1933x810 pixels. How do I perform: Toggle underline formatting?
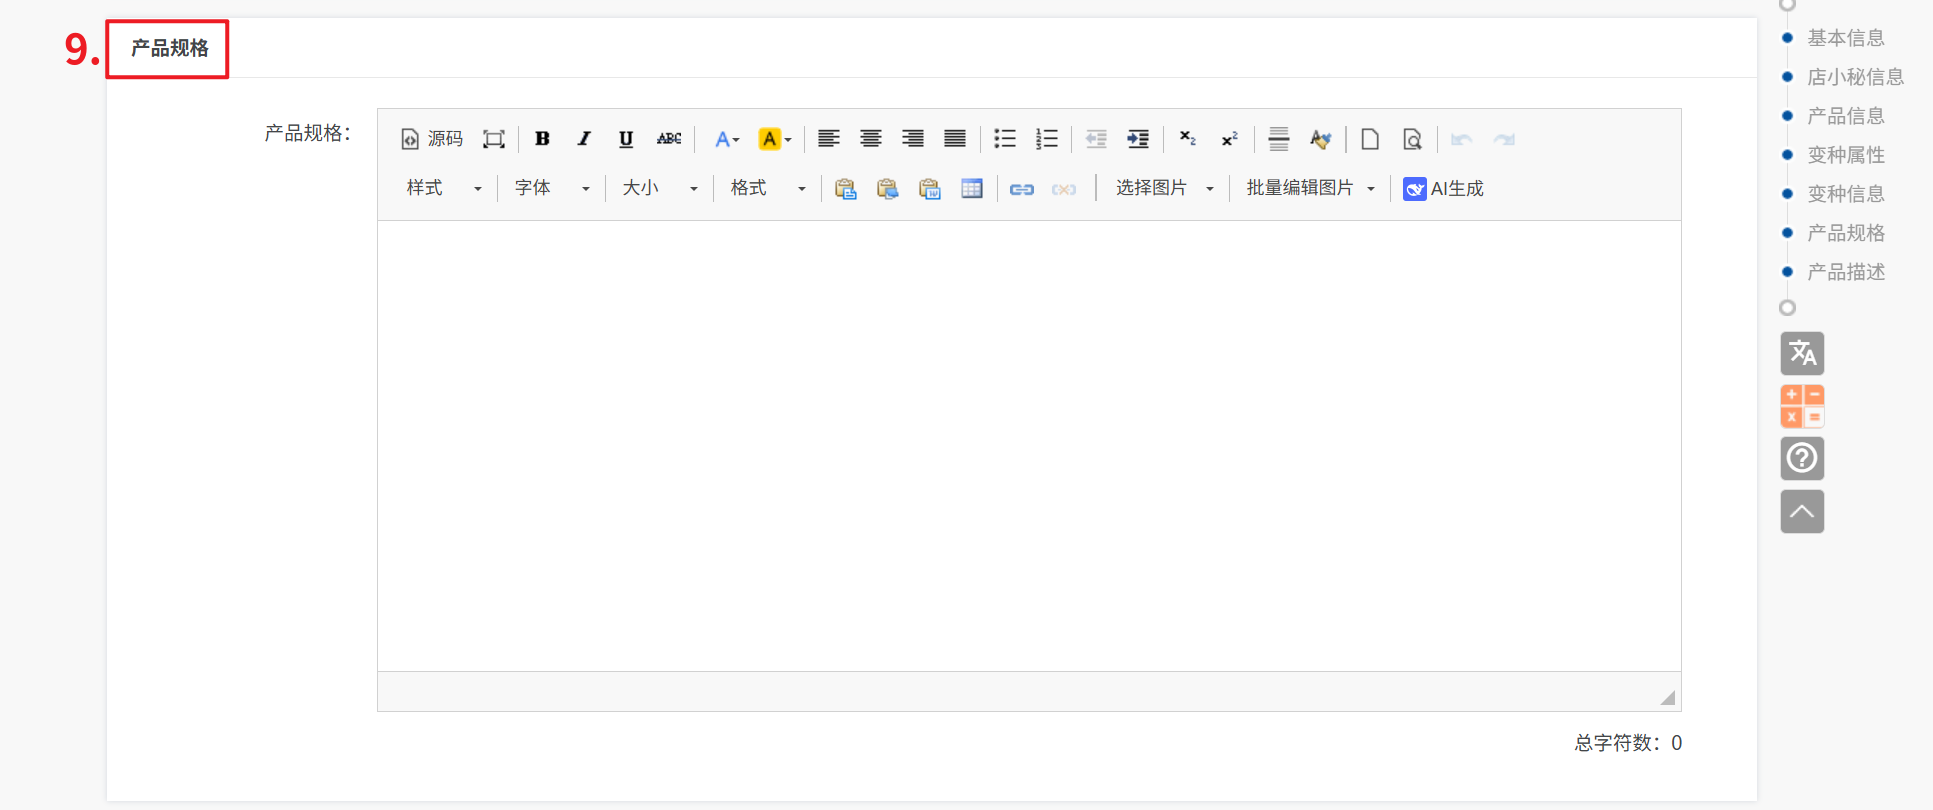[626, 139]
